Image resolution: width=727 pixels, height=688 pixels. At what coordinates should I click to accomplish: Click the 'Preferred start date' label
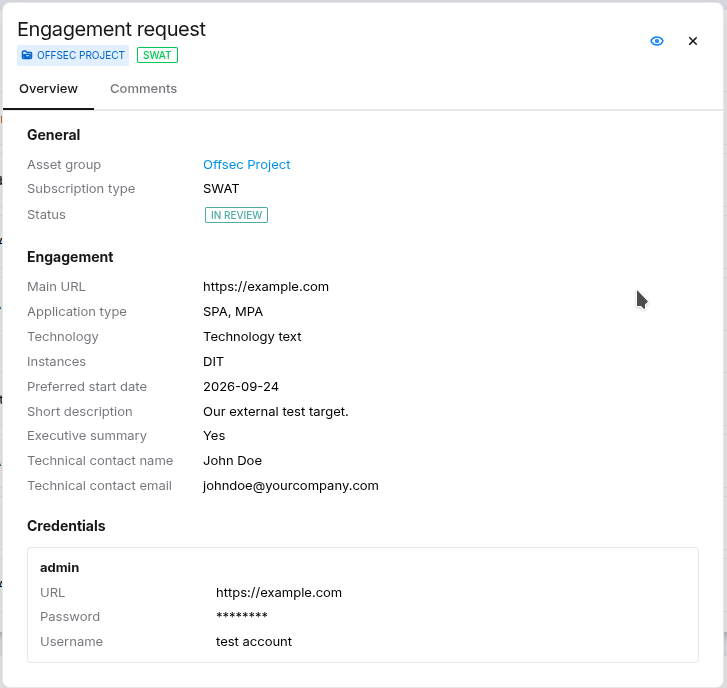87,387
